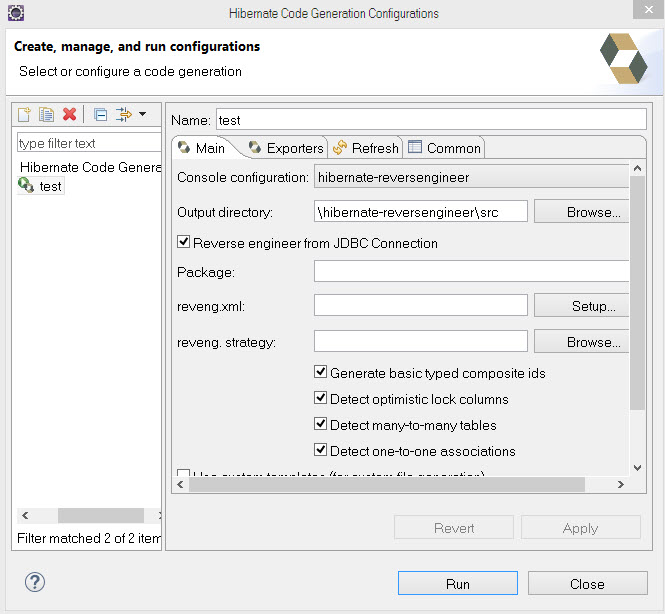The image size is (665, 614).
Task: Select the test configuration in tree
Action: 50,186
